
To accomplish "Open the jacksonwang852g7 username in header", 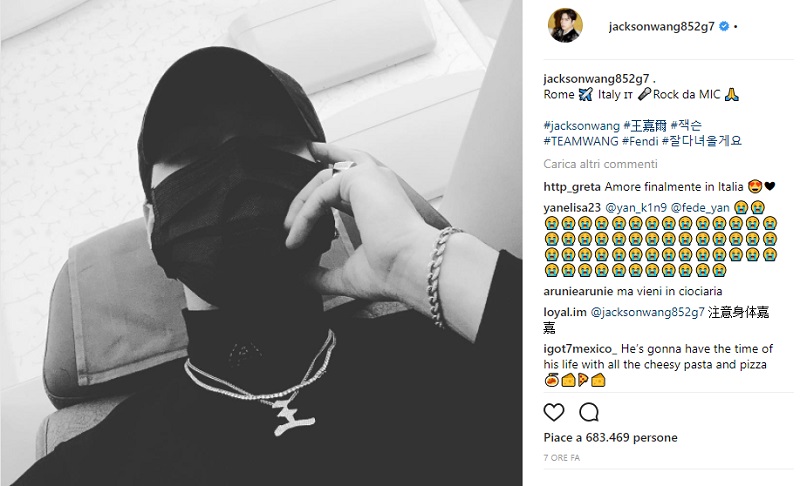I will pos(661,27).
